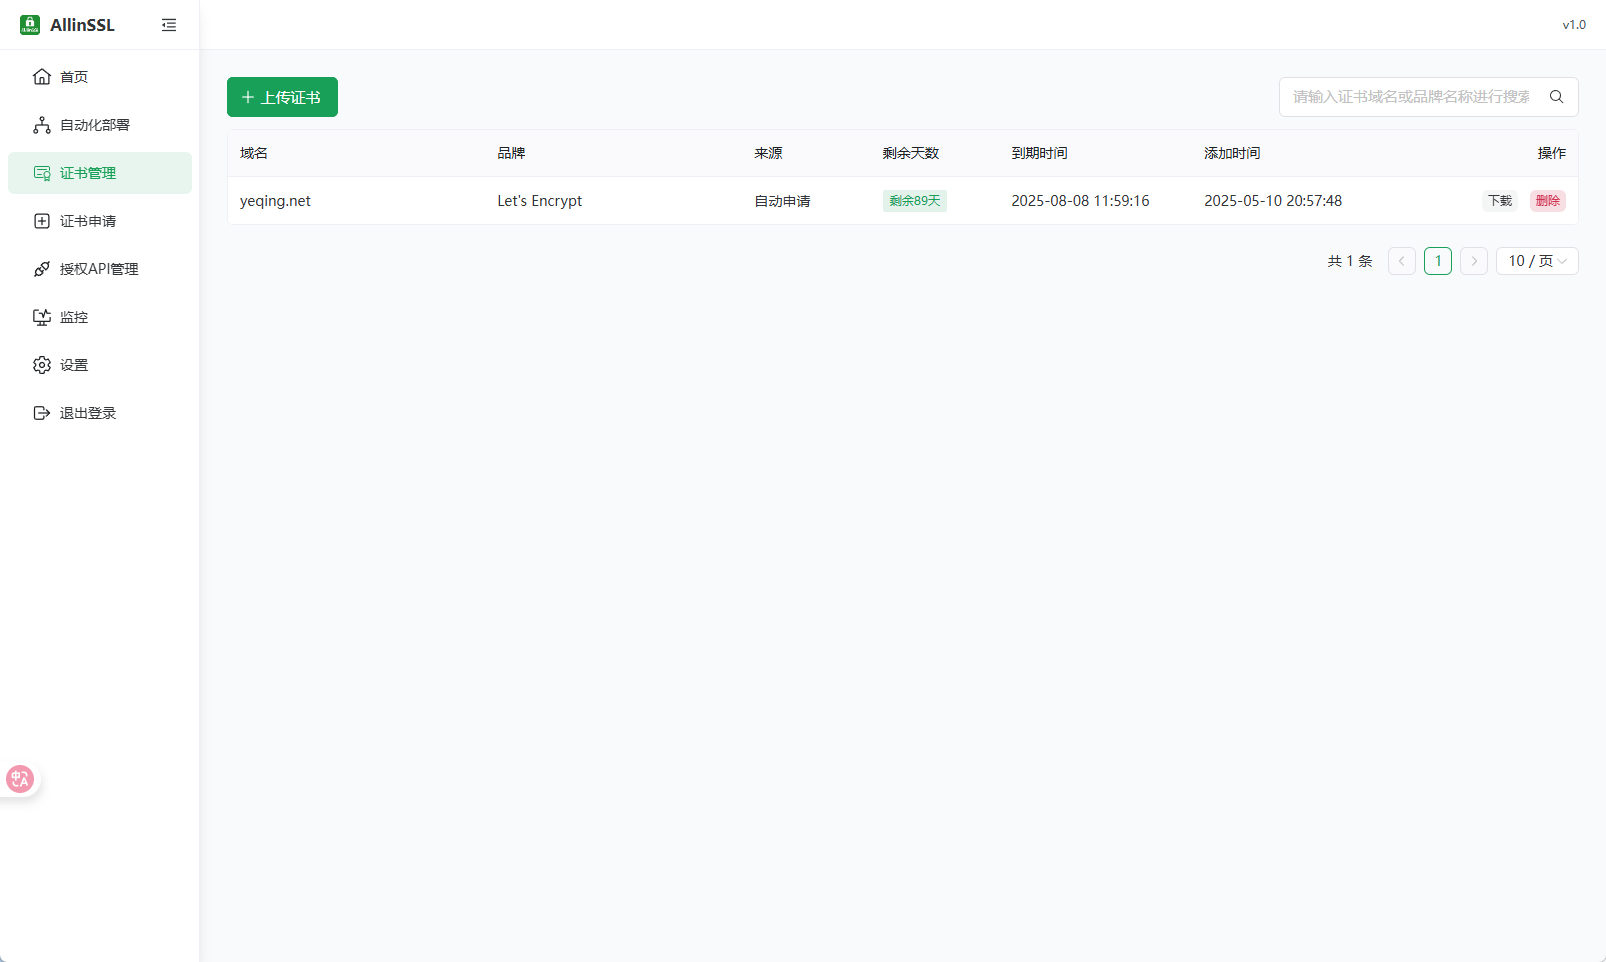Click the v1.0 version label
The width and height of the screenshot is (1606, 962).
tap(1574, 25)
